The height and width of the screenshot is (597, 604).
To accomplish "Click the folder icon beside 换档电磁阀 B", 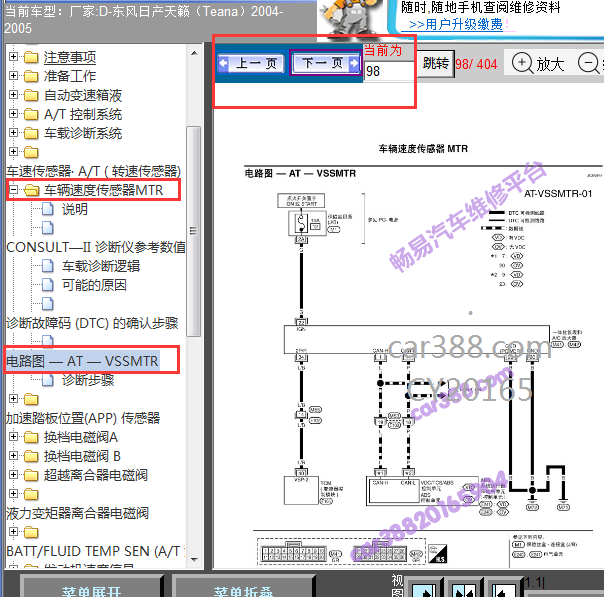I will (31, 456).
